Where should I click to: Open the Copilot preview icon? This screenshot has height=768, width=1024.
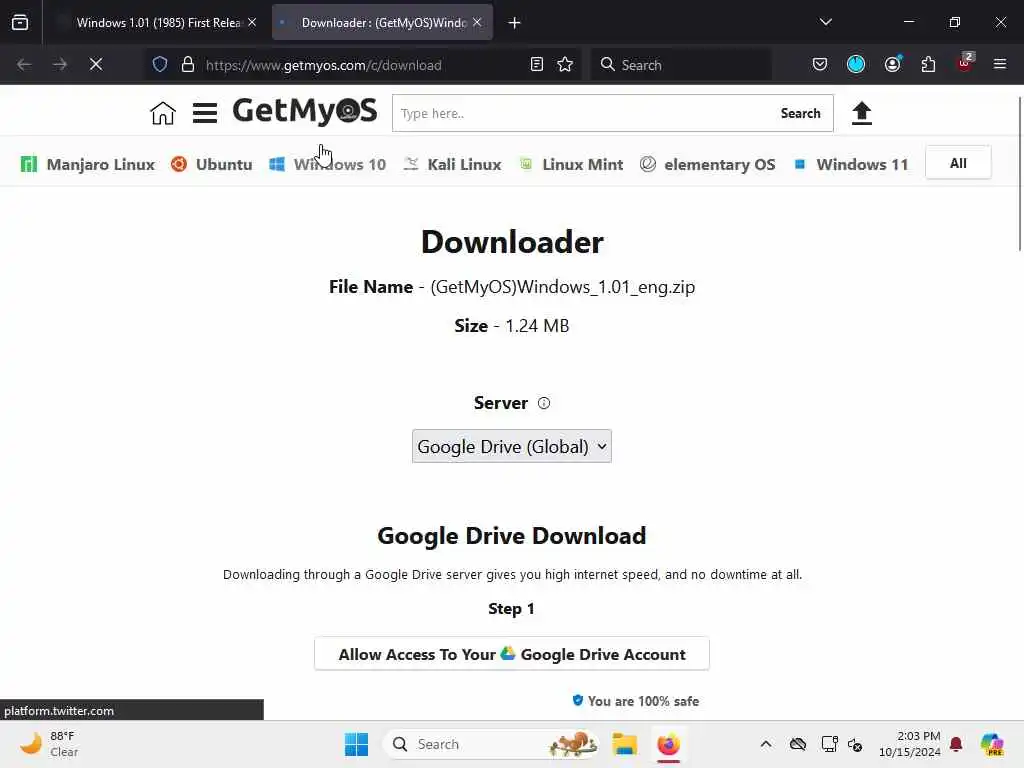[992, 744]
